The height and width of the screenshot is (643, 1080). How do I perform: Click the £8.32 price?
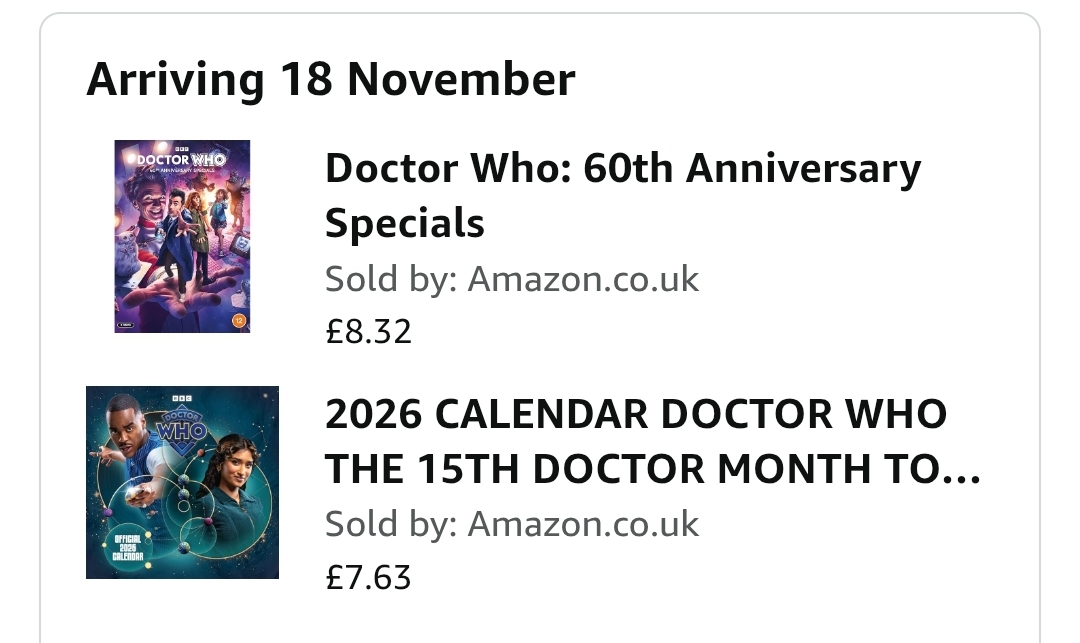368,331
